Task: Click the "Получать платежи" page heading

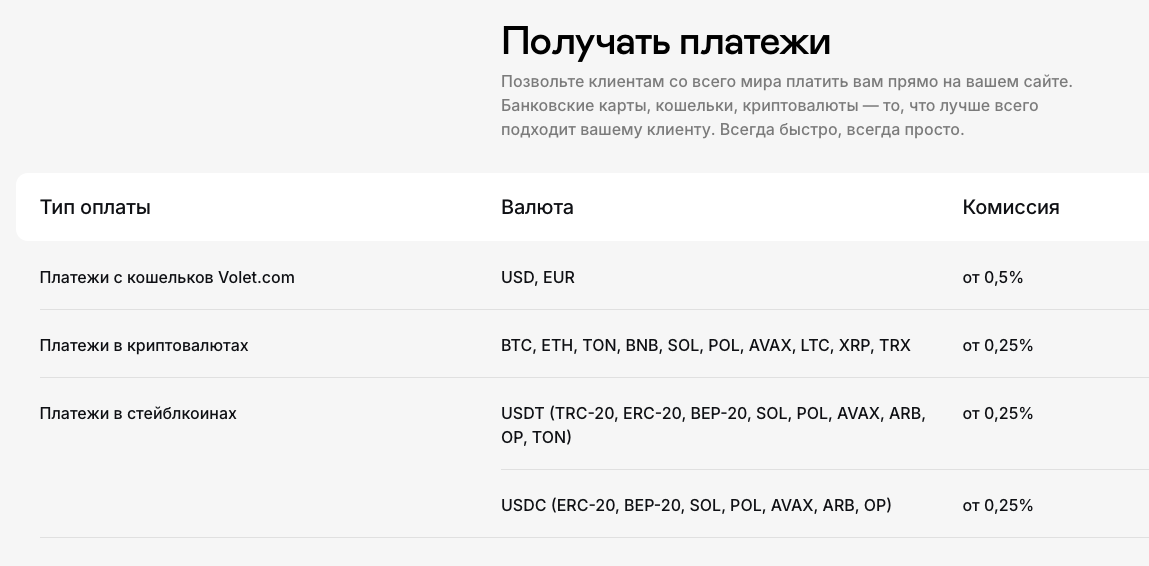Action: (665, 42)
